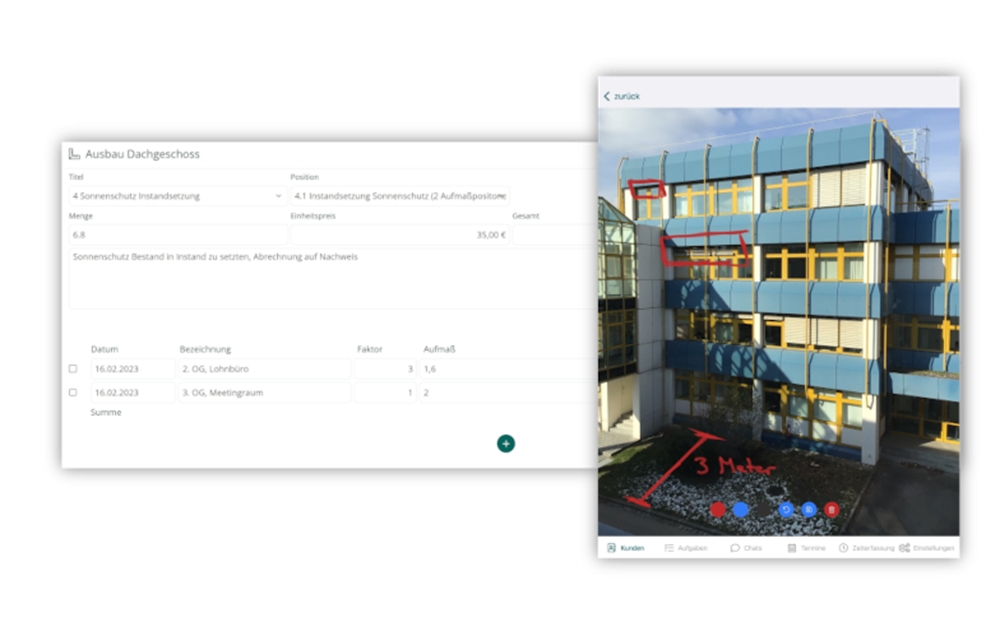Click the Aufmaß field showing 1,6
1000x636 pixels.
pos(508,369)
